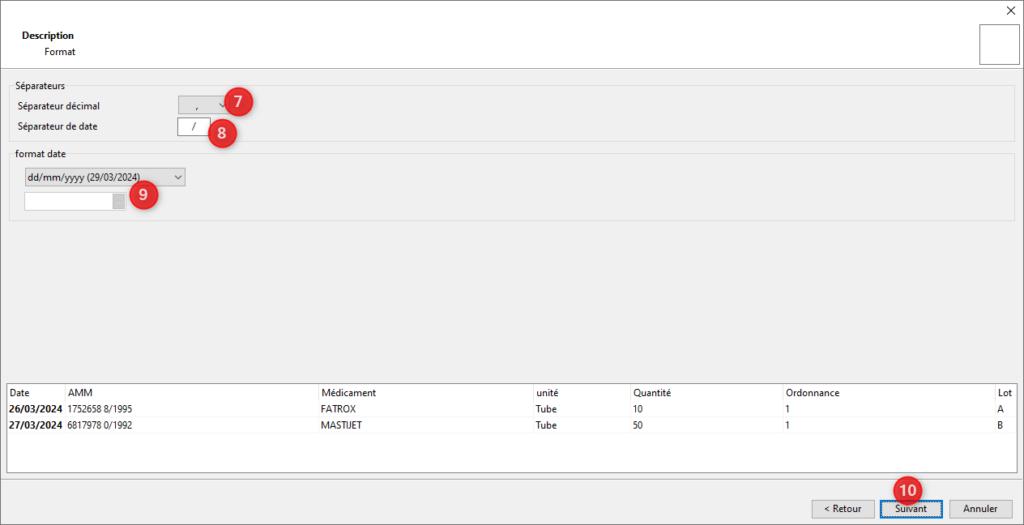Select the FATROX medication cell
The width and height of the screenshot is (1024, 525).
click(339, 409)
